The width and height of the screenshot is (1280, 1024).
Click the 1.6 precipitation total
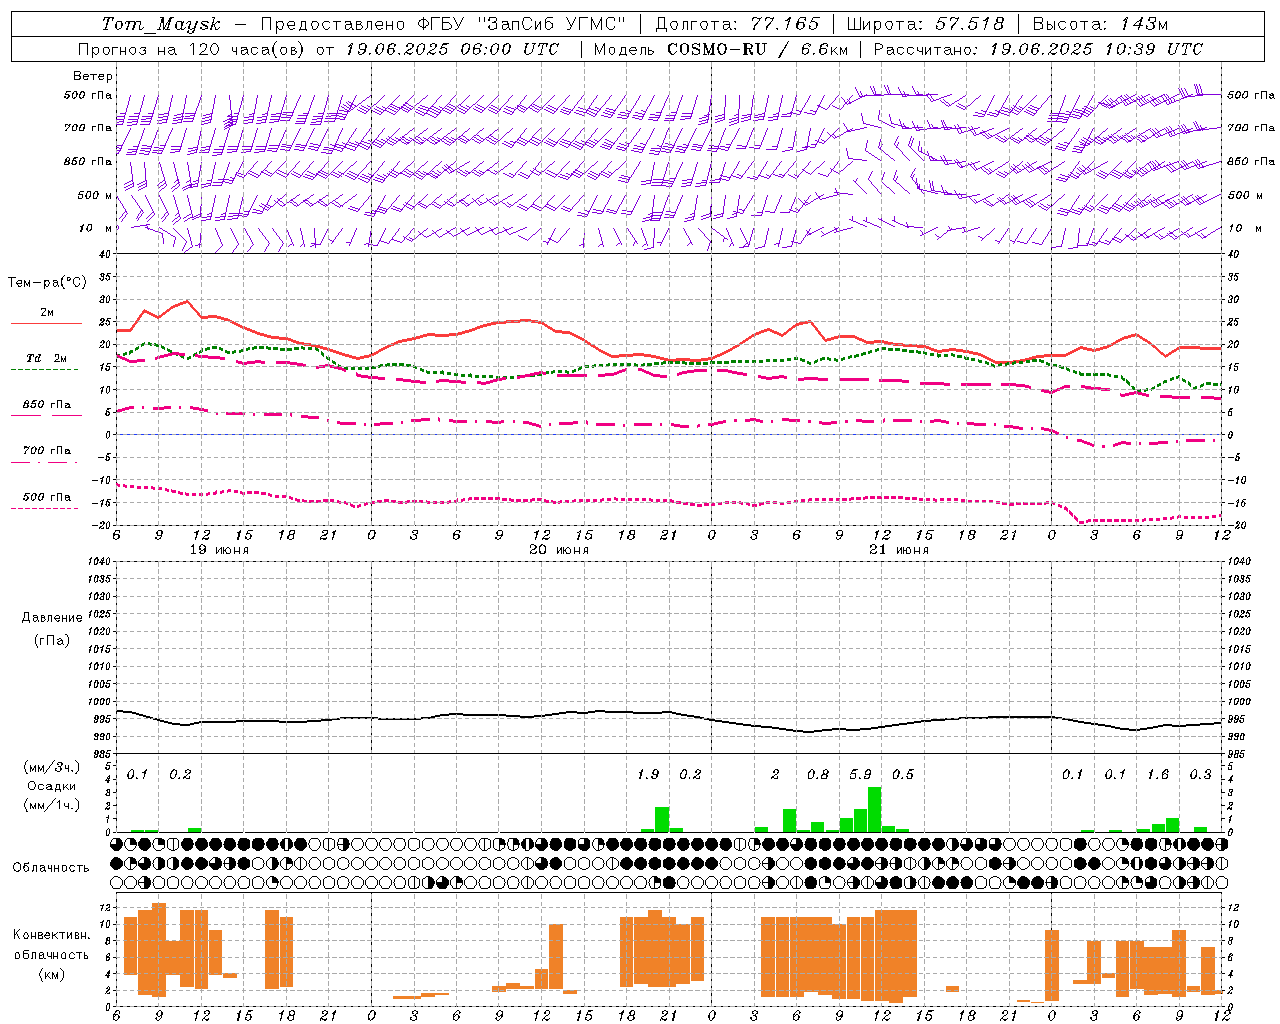[x=1158, y=774]
